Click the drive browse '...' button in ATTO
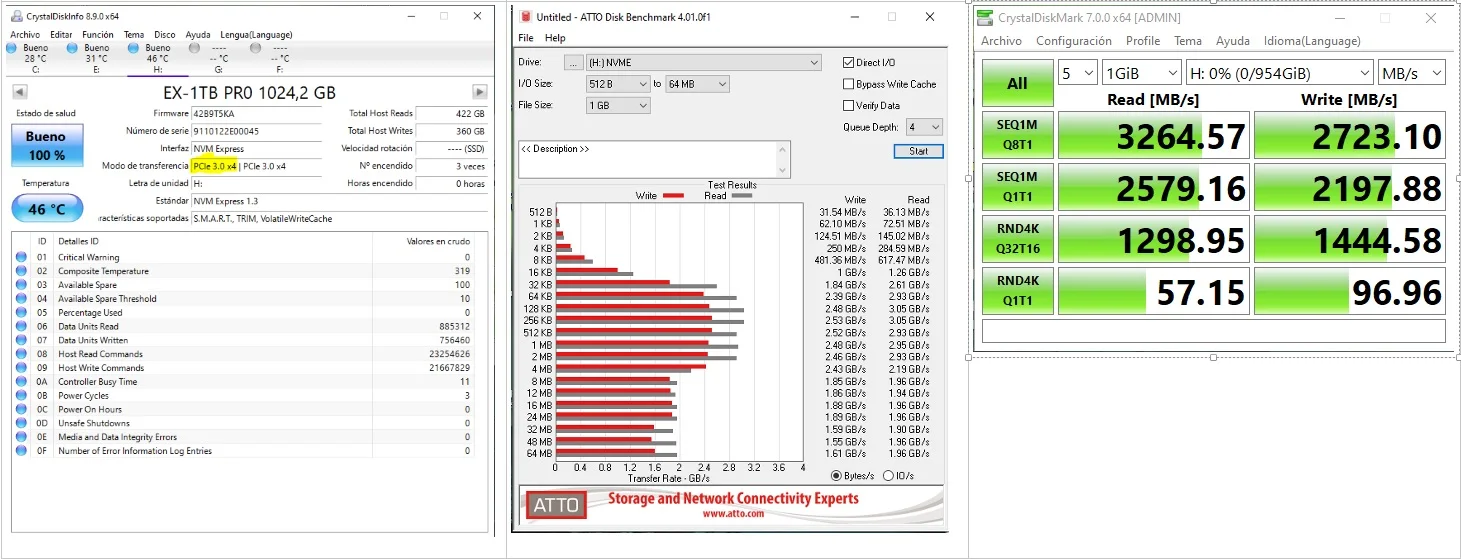 (x=573, y=63)
